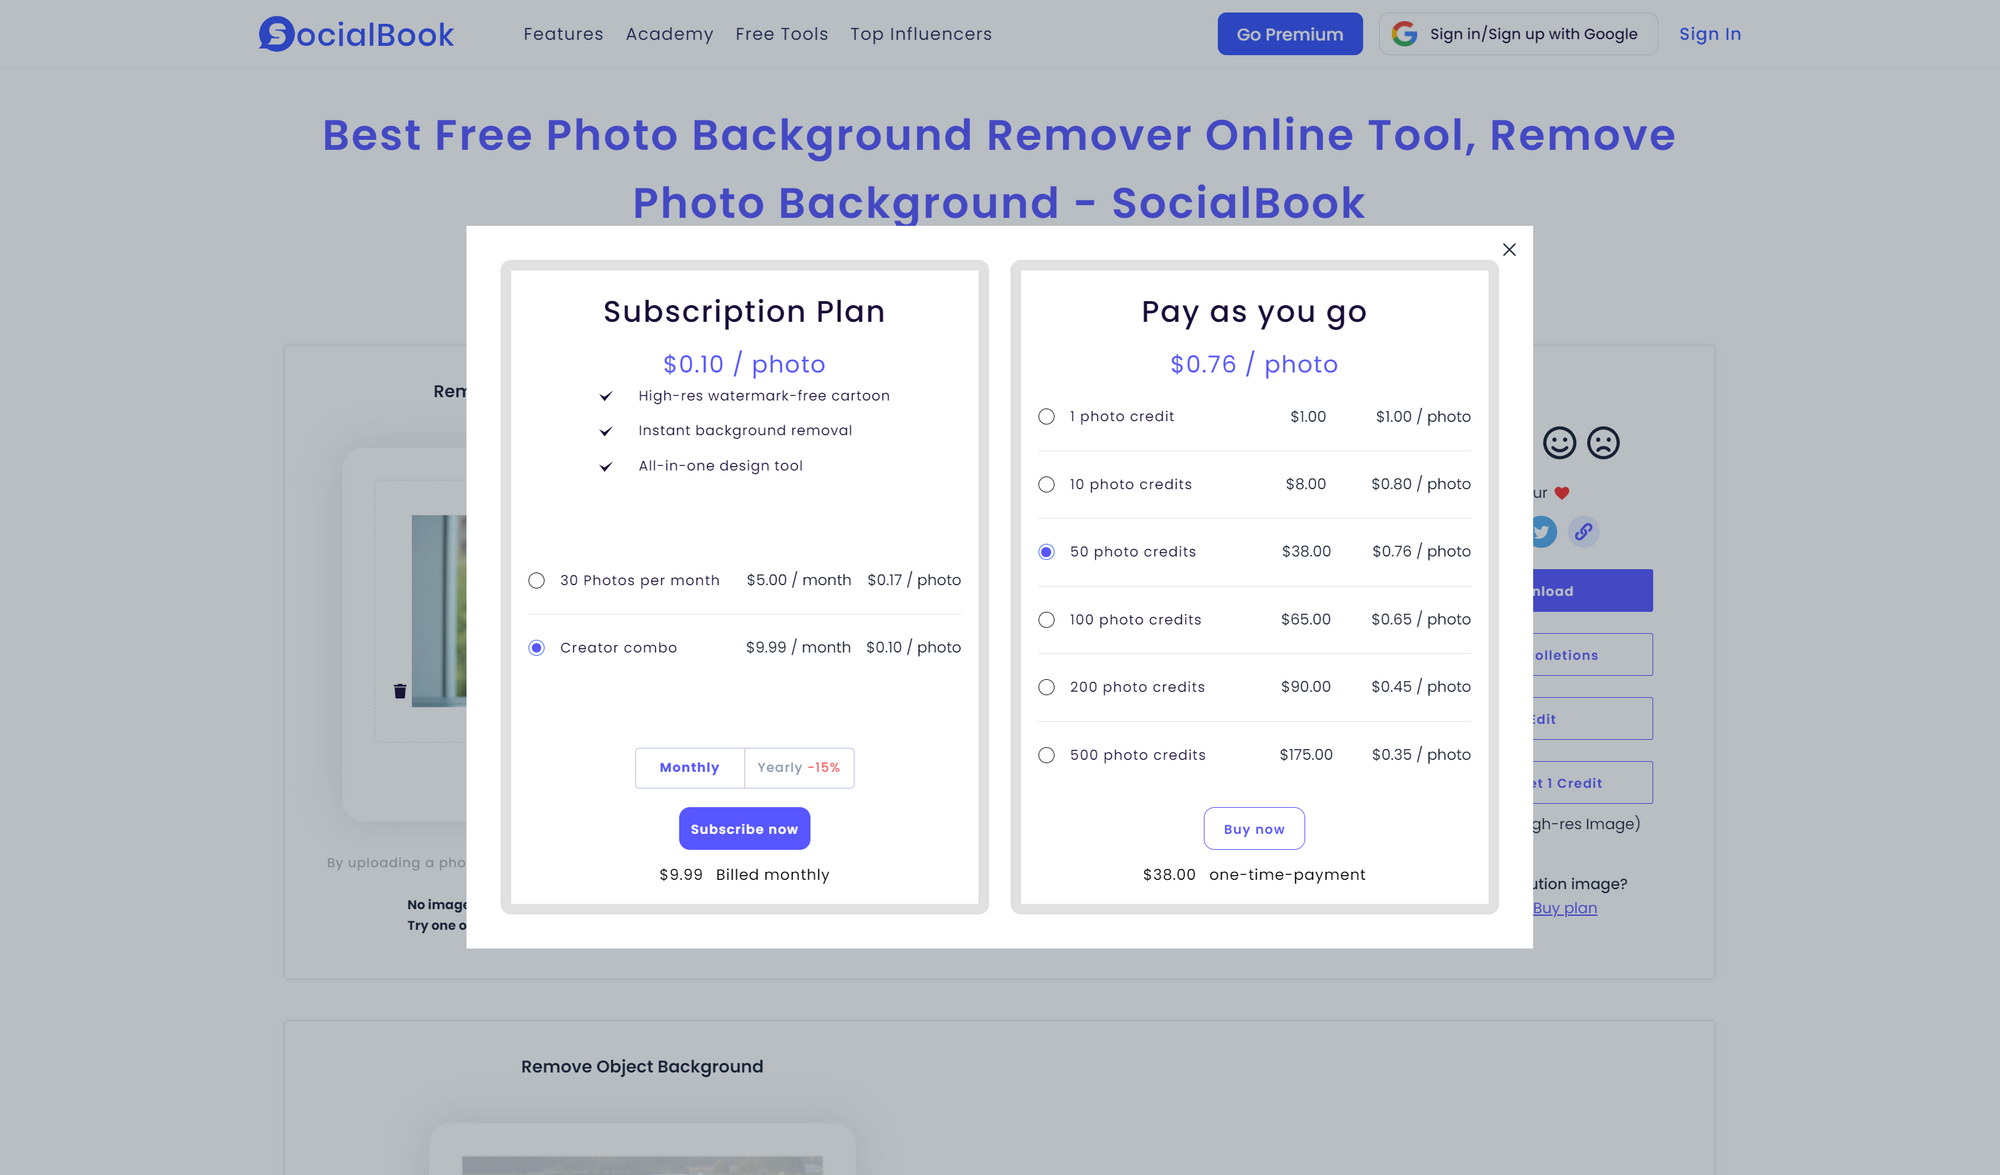The width and height of the screenshot is (2000, 1175).
Task: Click the Google logo in sign-in button
Action: tap(1404, 34)
